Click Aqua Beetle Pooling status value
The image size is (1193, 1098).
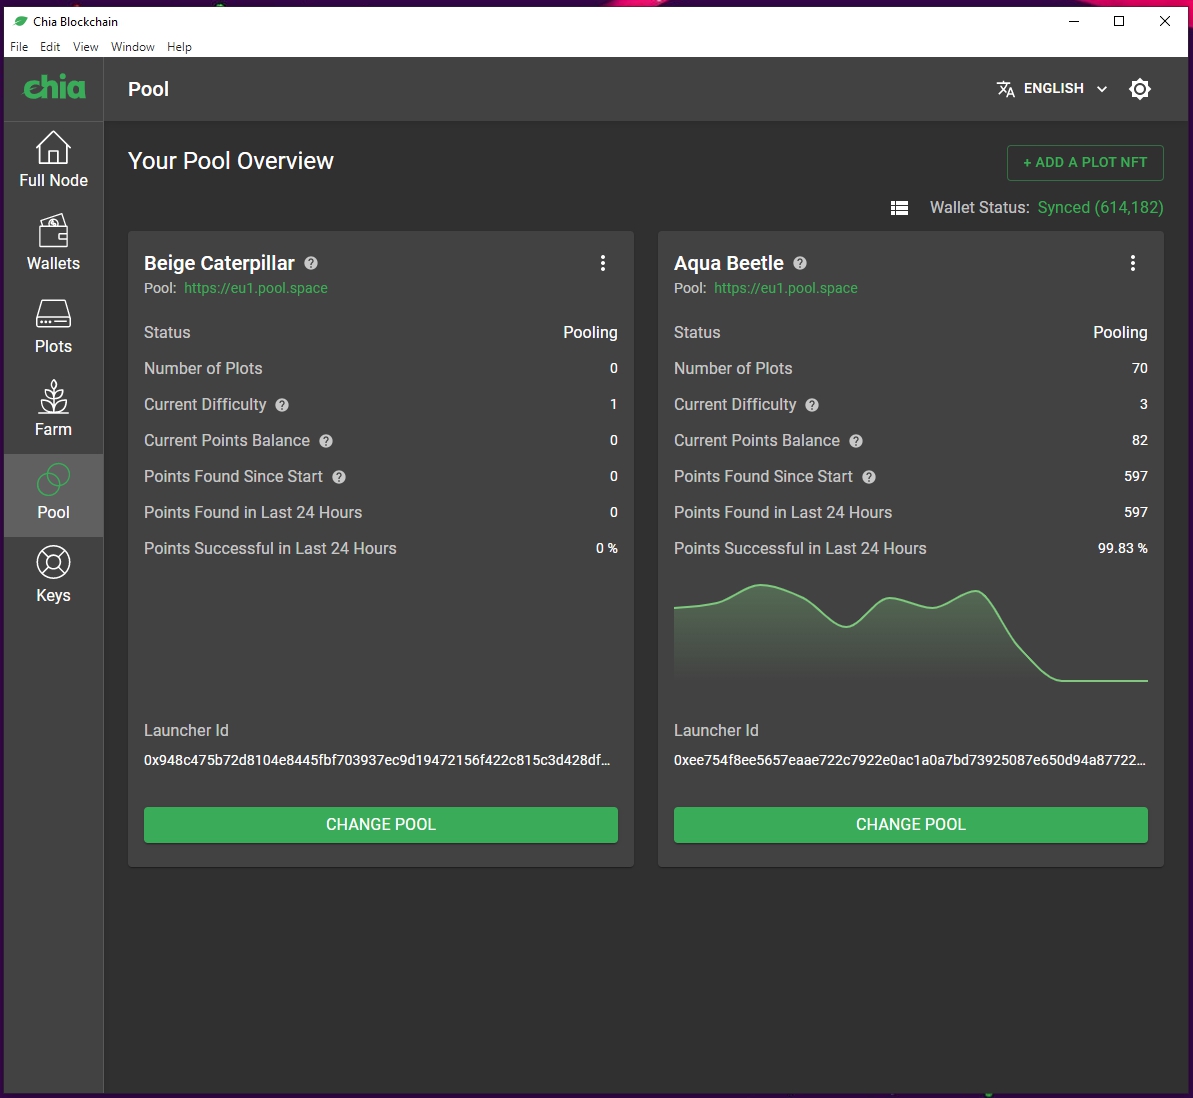click(1120, 333)
